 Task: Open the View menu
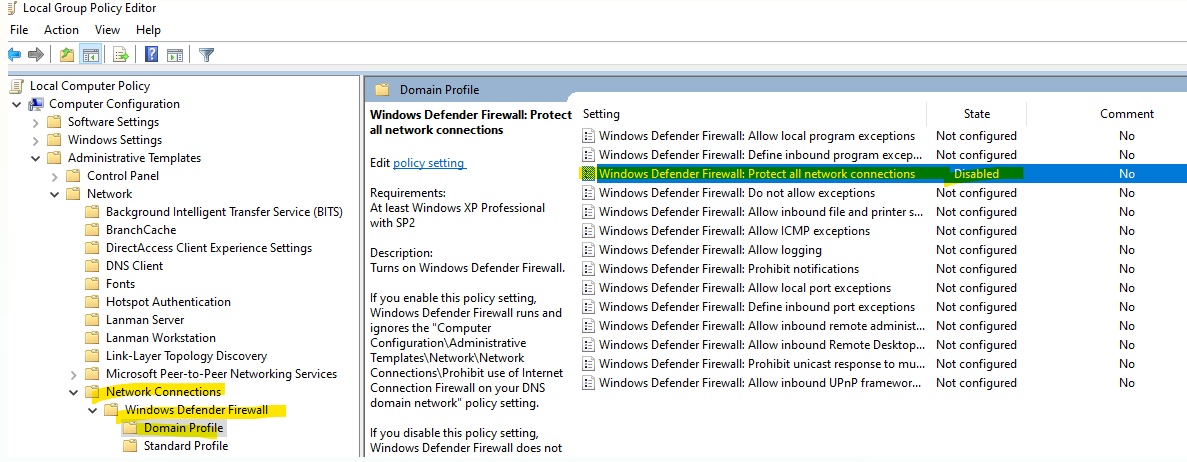[x=107, y=30]
